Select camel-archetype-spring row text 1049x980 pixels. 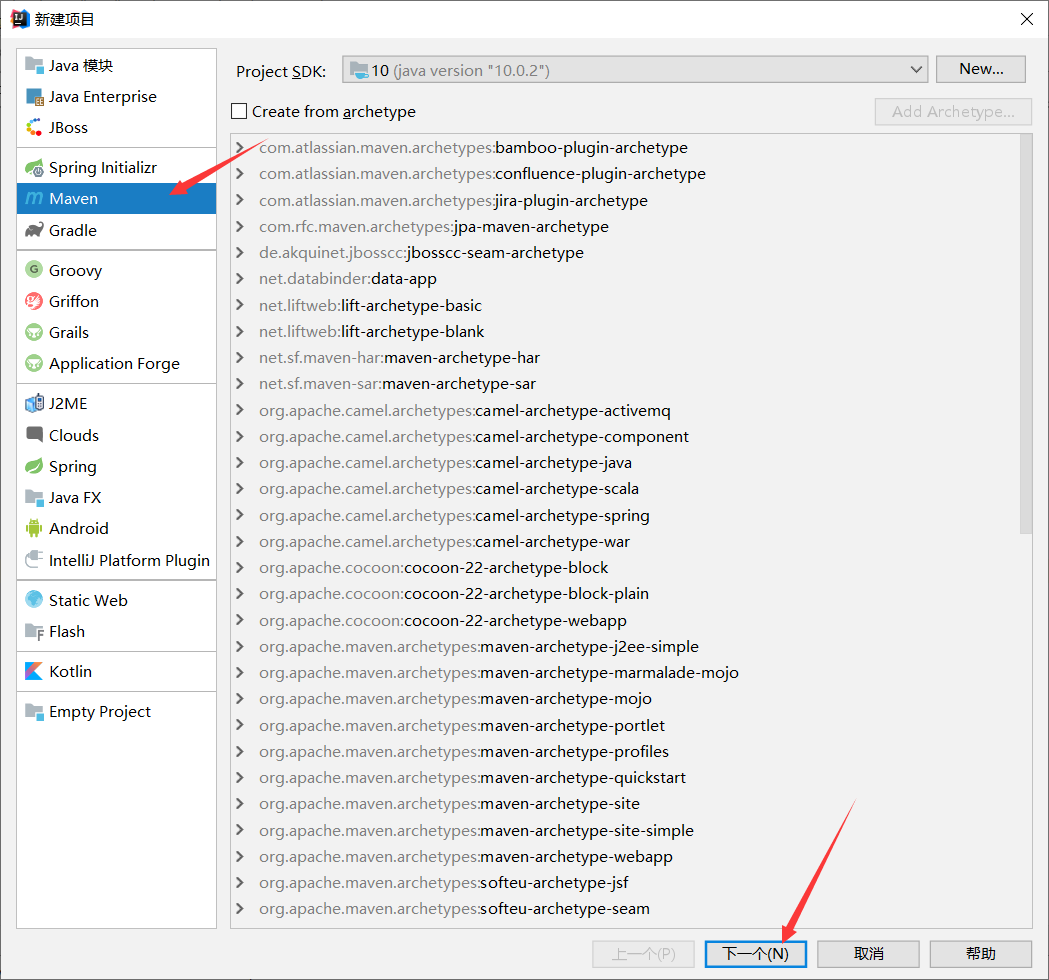(x=454, y=515)
